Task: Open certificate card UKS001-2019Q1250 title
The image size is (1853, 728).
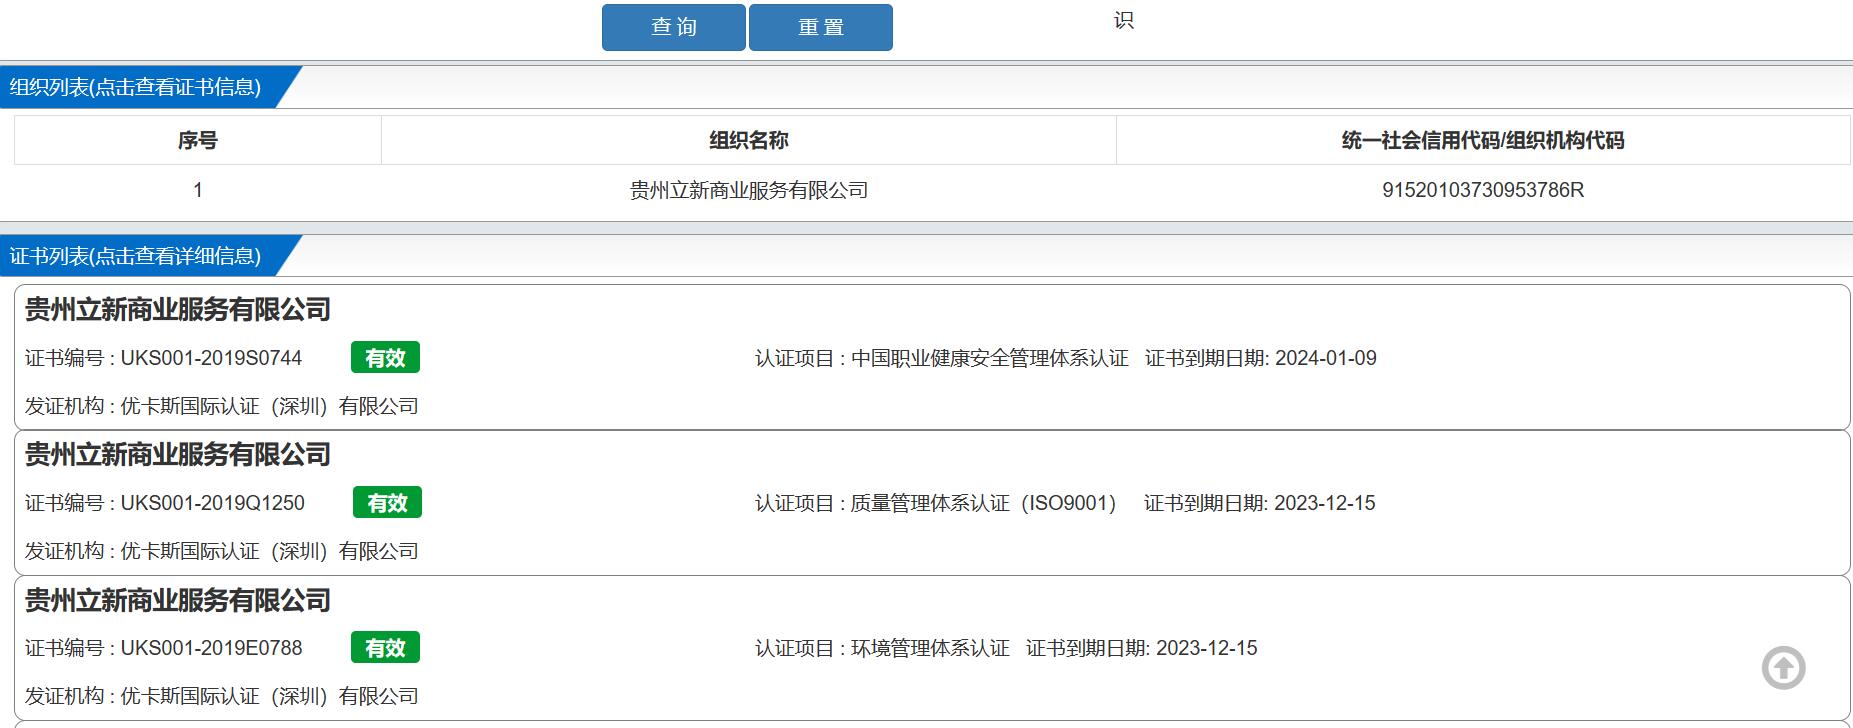Action: point(178,455)
